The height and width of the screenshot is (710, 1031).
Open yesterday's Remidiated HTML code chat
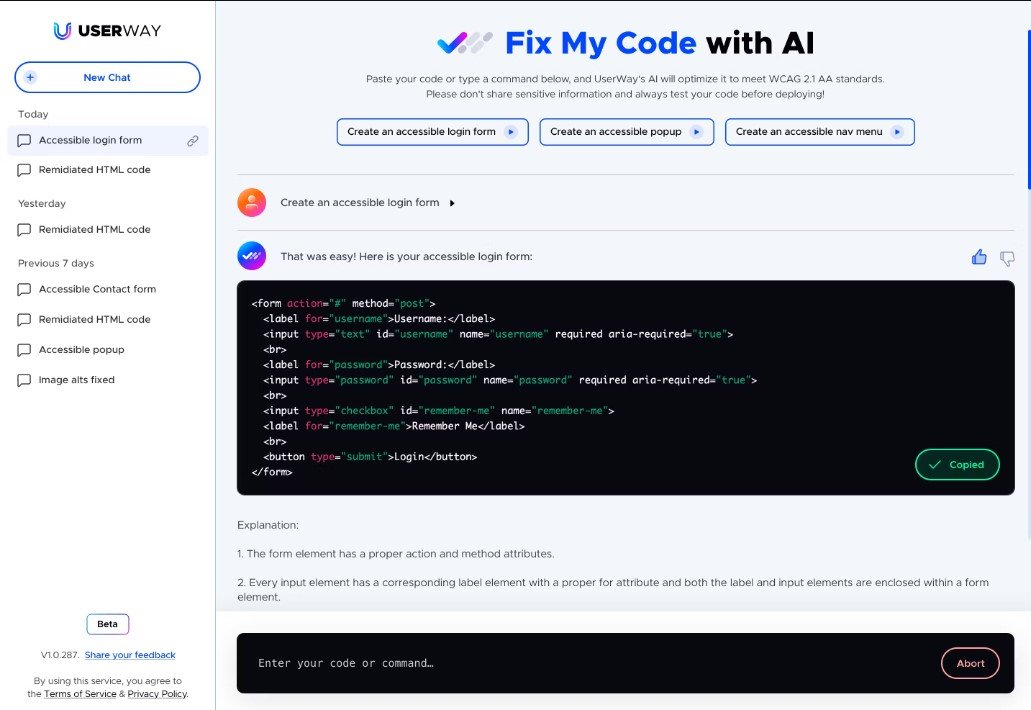[x=95, y=229]
